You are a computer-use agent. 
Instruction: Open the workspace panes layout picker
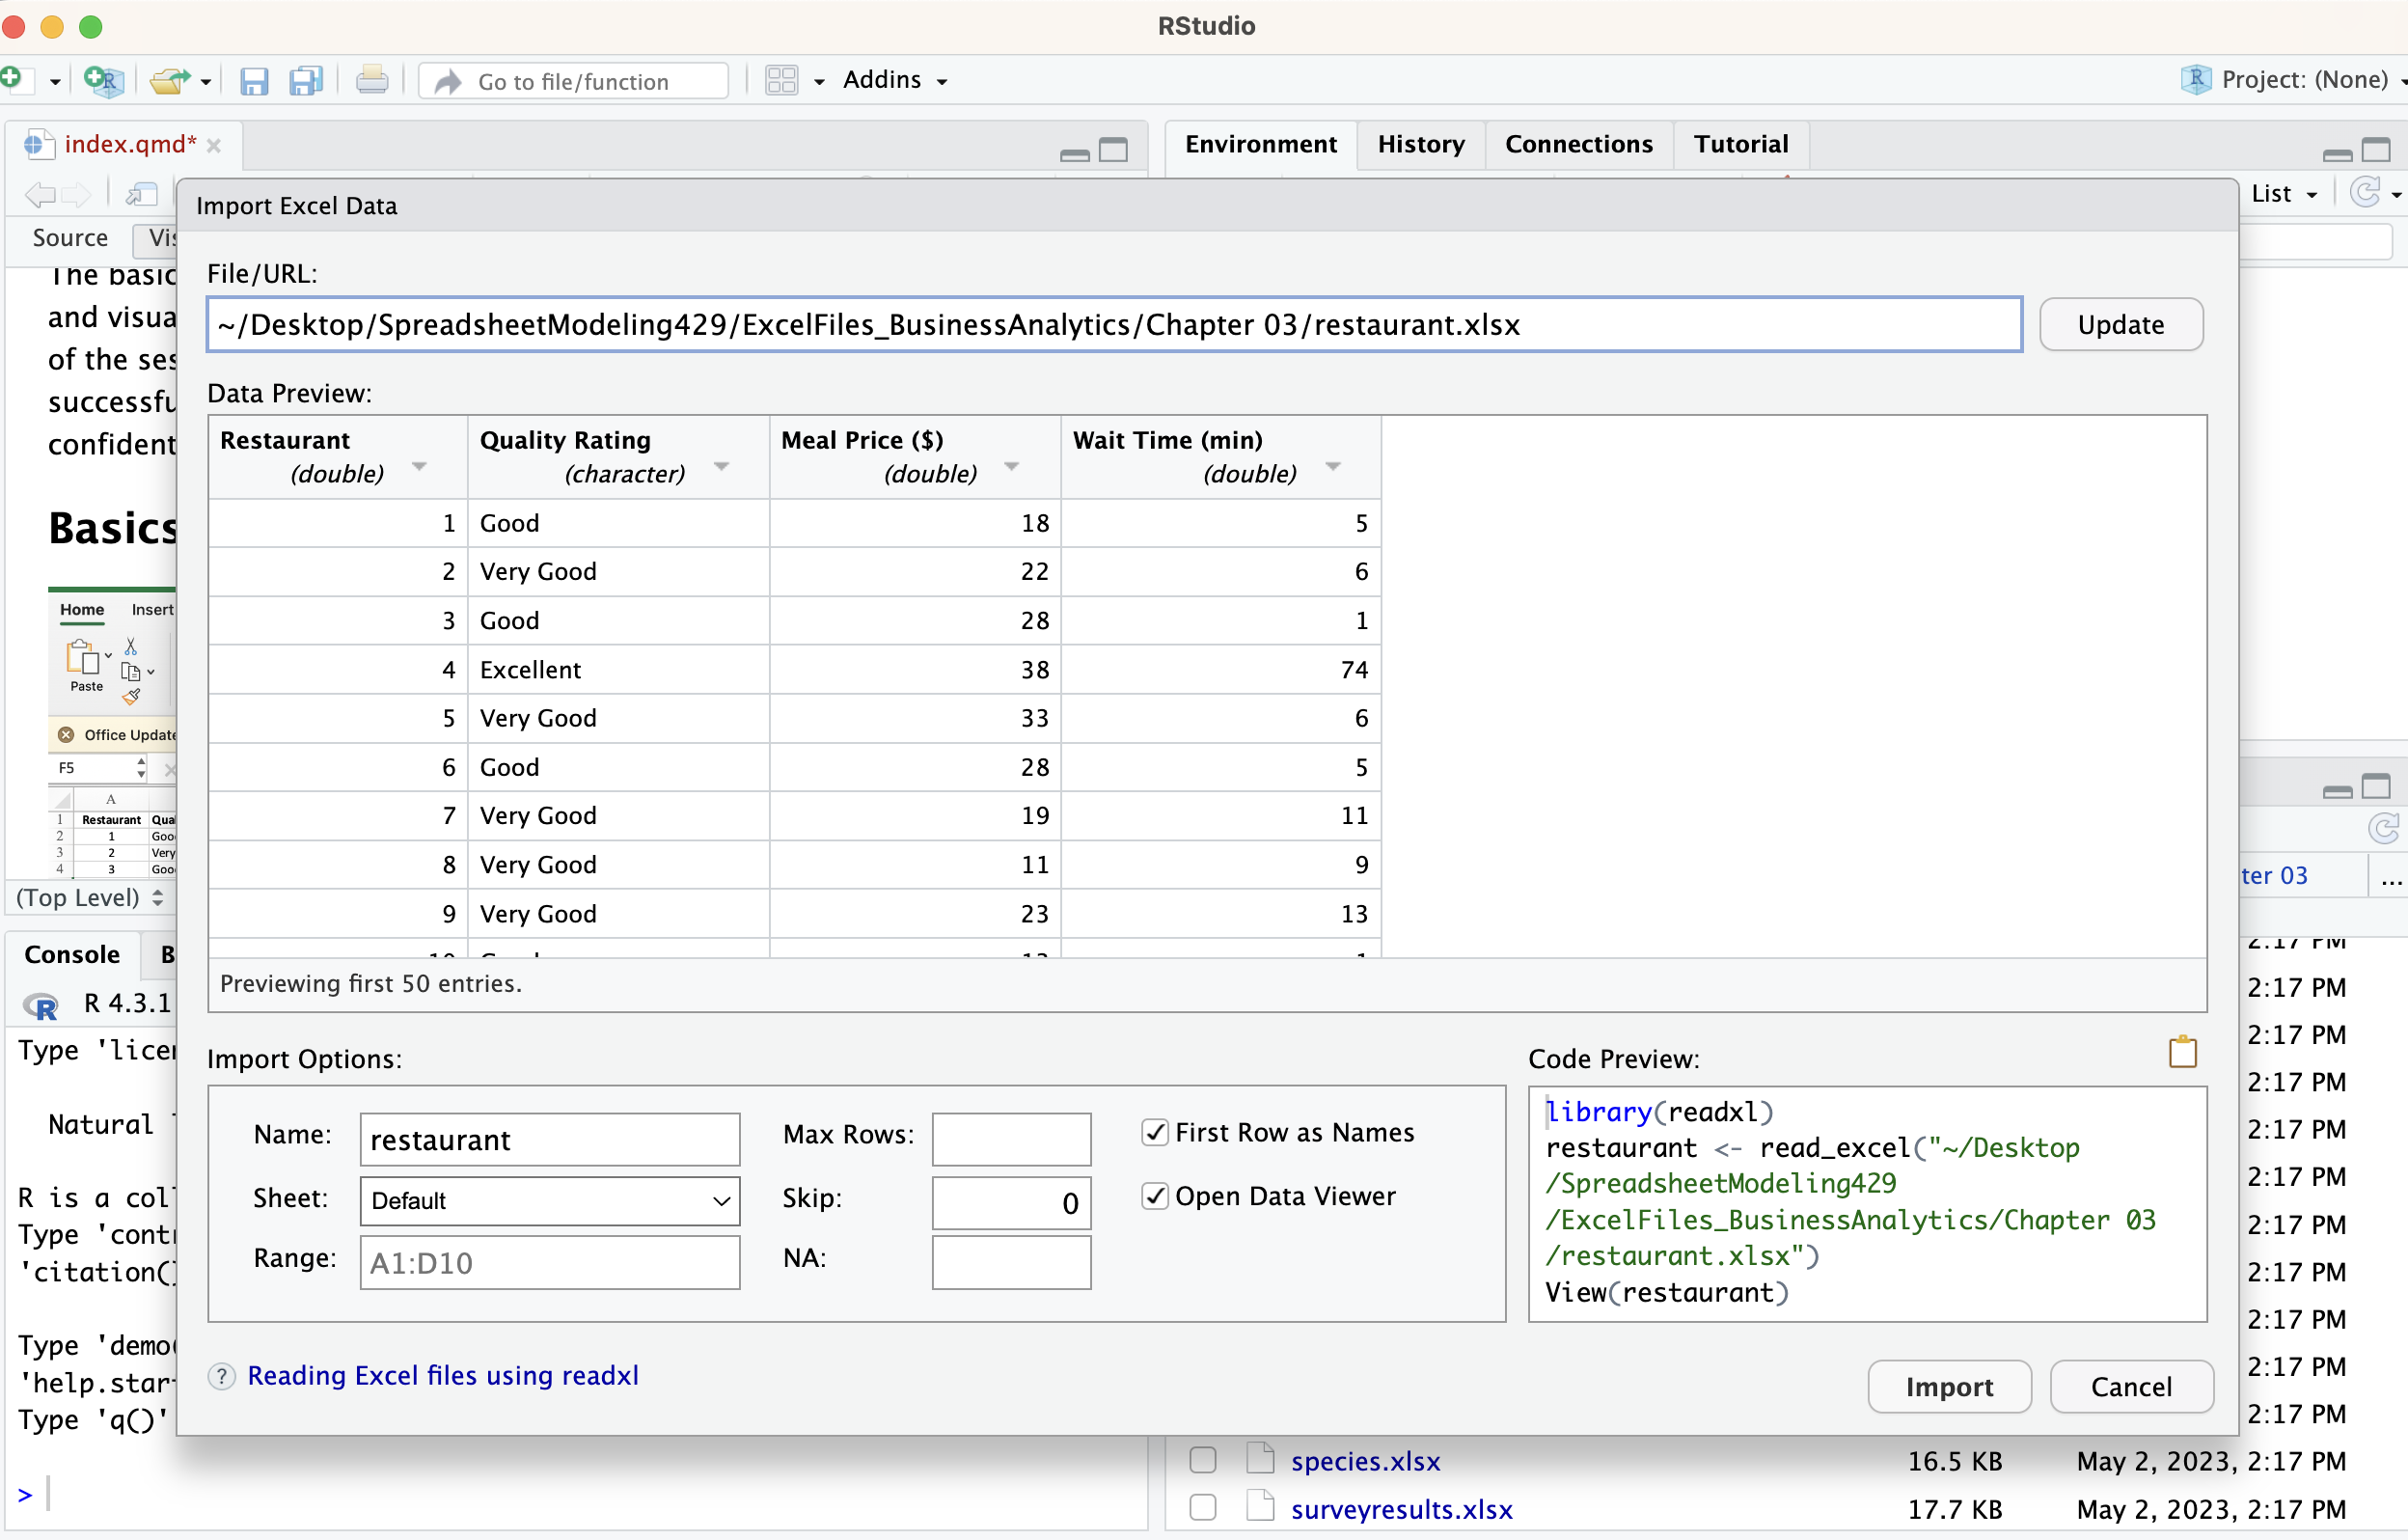784,80
